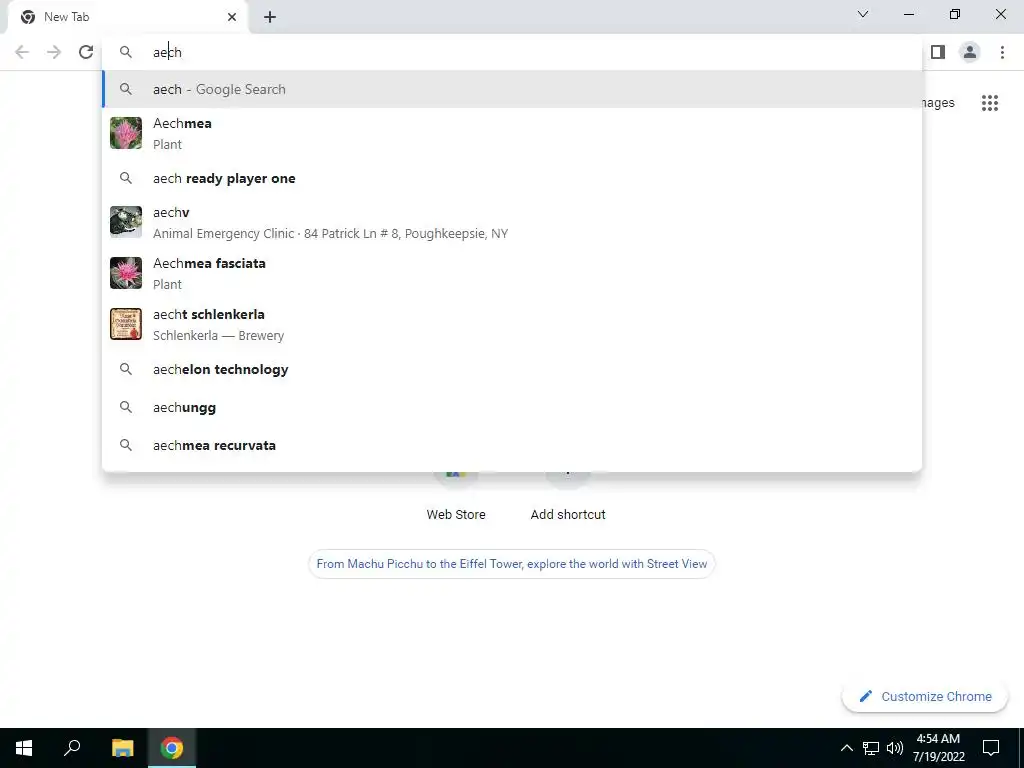Open the network tray icon
1024x768 pixels.
click(x=871, y=748)
